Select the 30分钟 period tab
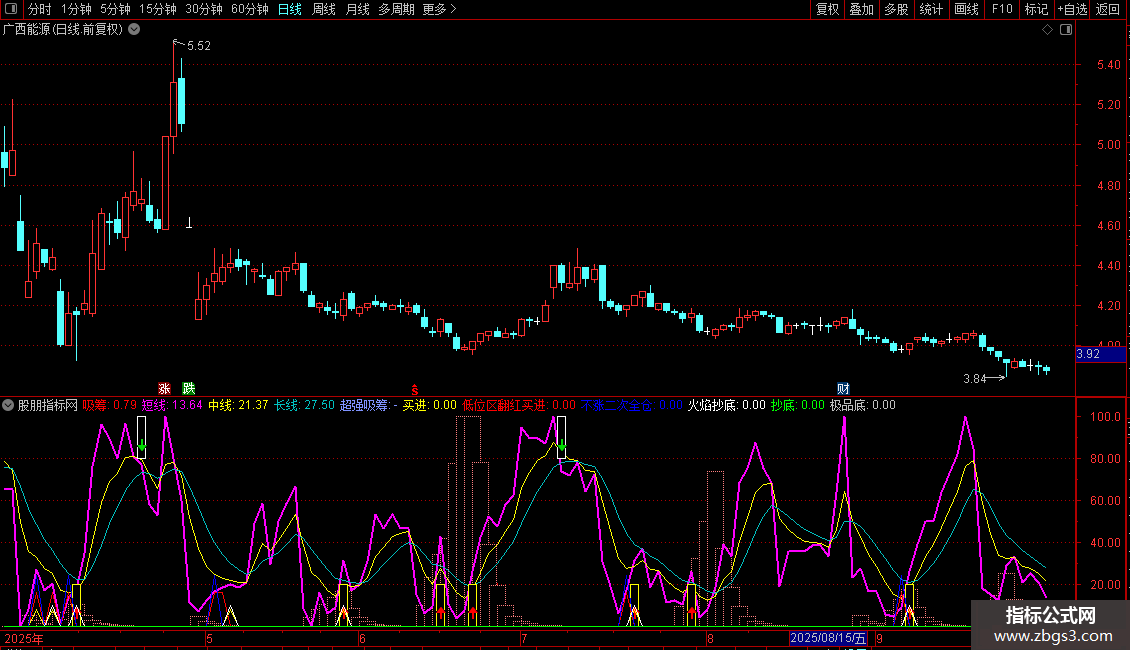 tap(204, 9)
